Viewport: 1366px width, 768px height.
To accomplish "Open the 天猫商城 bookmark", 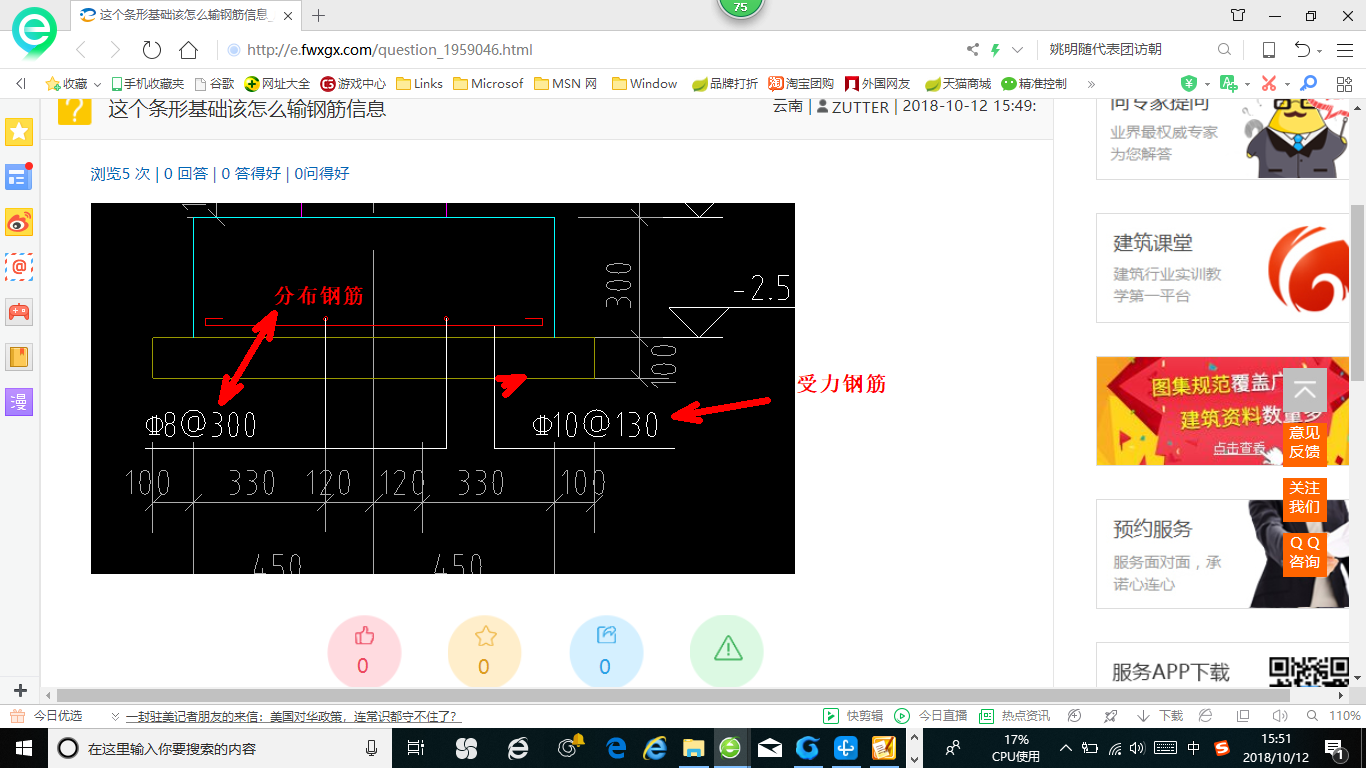I will click(958, 84).
